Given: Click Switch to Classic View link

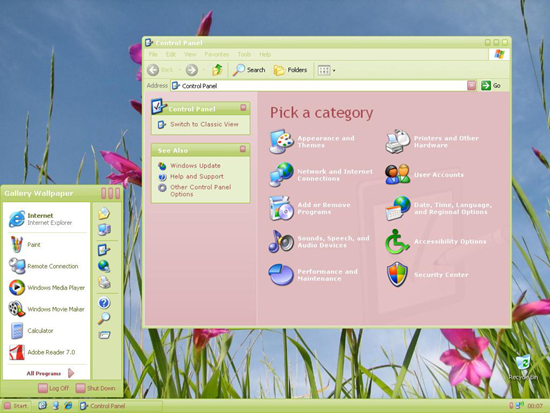Looking at the screenshot, I should 204,124.
